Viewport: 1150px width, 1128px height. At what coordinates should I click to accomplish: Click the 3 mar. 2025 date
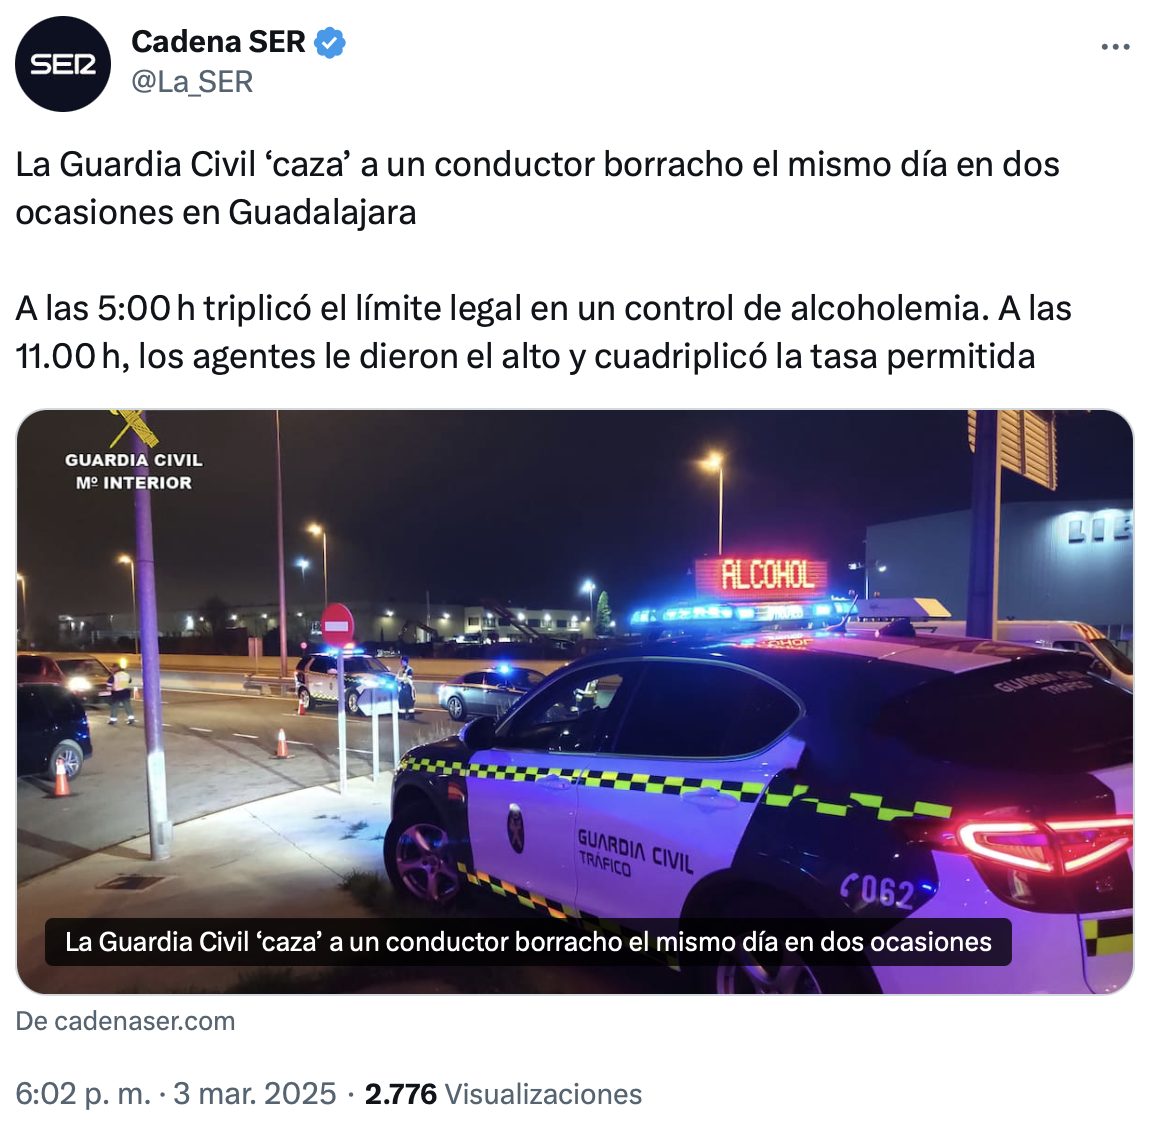tap(254, 1094)
